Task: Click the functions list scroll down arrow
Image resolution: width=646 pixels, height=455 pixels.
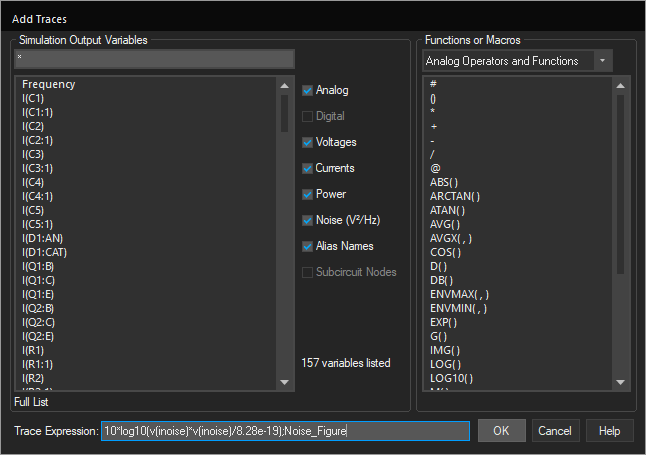Action: [620, 382]
